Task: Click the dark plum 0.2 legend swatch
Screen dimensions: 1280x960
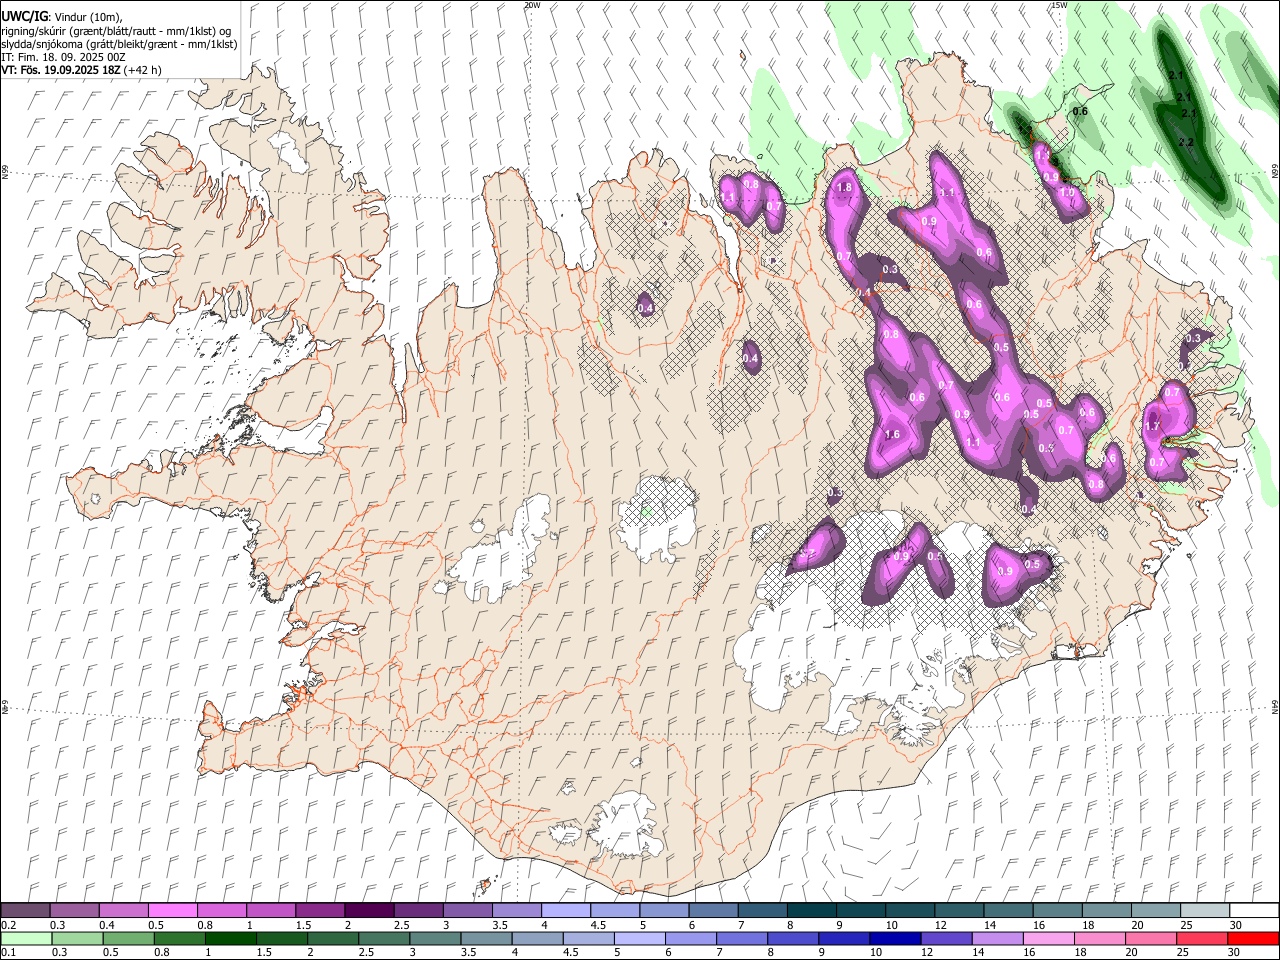Action: point(25,911)
